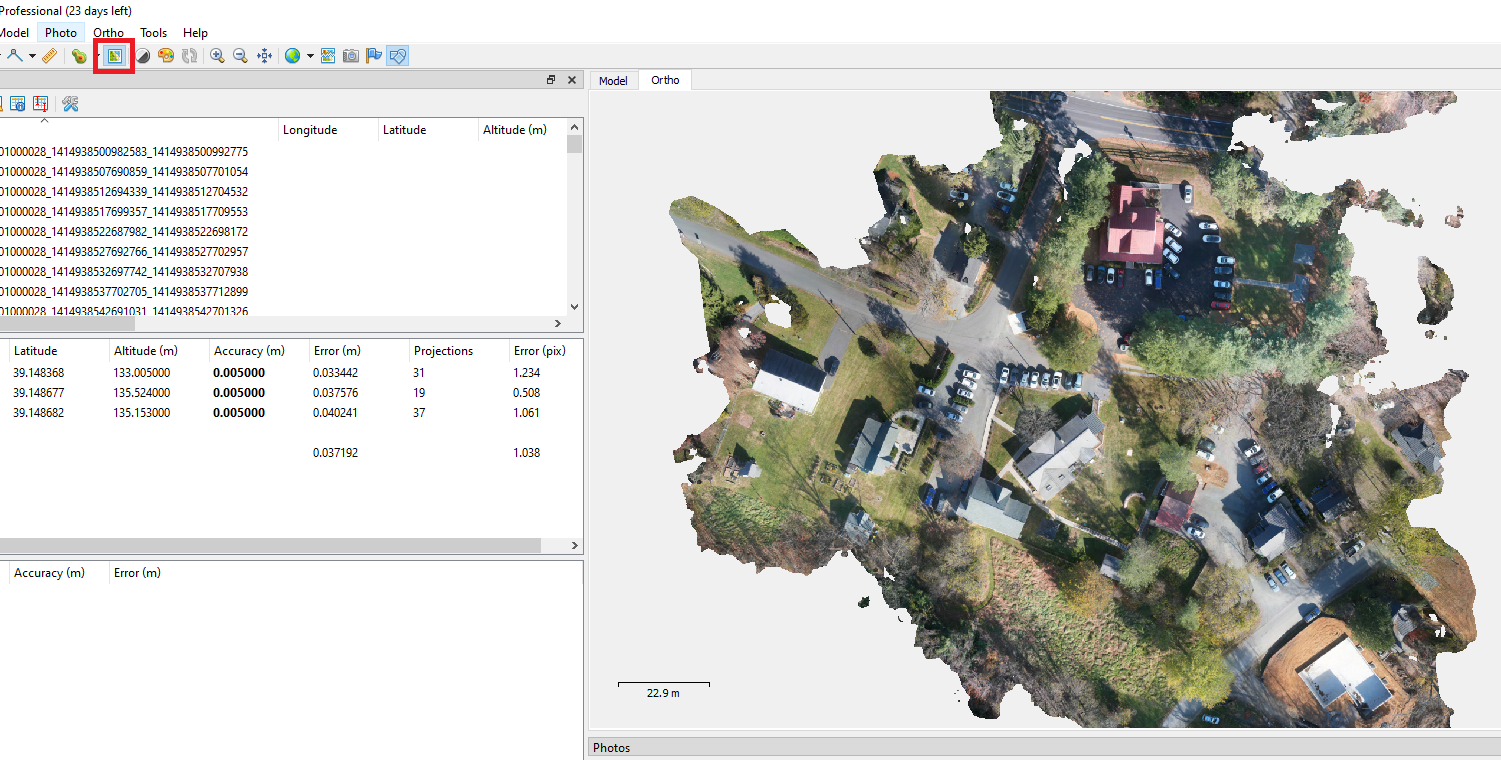Toggle show cameras icon in toolbar
Image resolution: width=1501 pixels, height=760 pixels.
coord(351,56)
